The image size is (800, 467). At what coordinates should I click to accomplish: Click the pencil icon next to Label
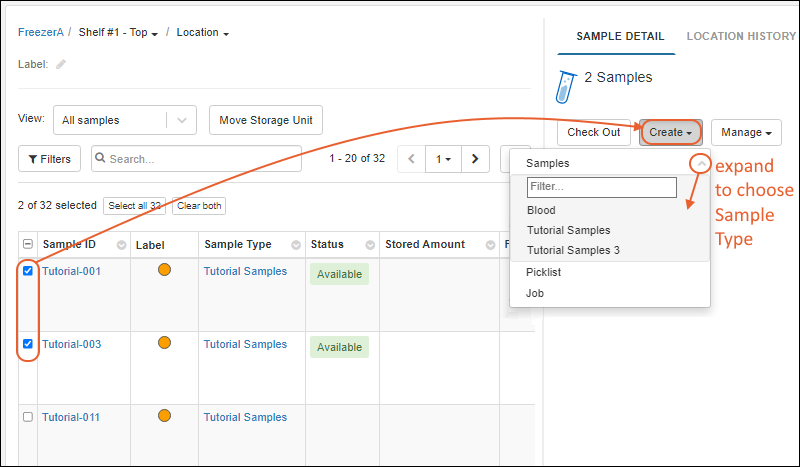(61, 64)
